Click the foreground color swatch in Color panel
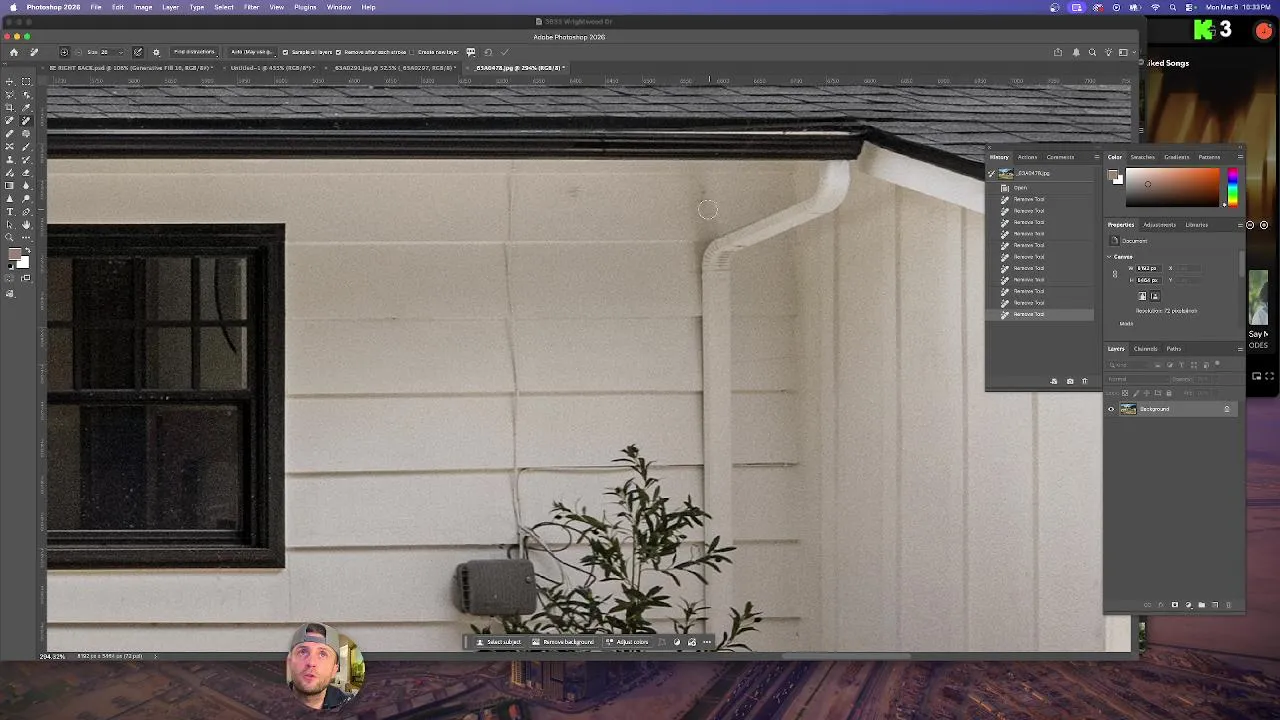1280x720 pixels. click(x=1114, y=176)
